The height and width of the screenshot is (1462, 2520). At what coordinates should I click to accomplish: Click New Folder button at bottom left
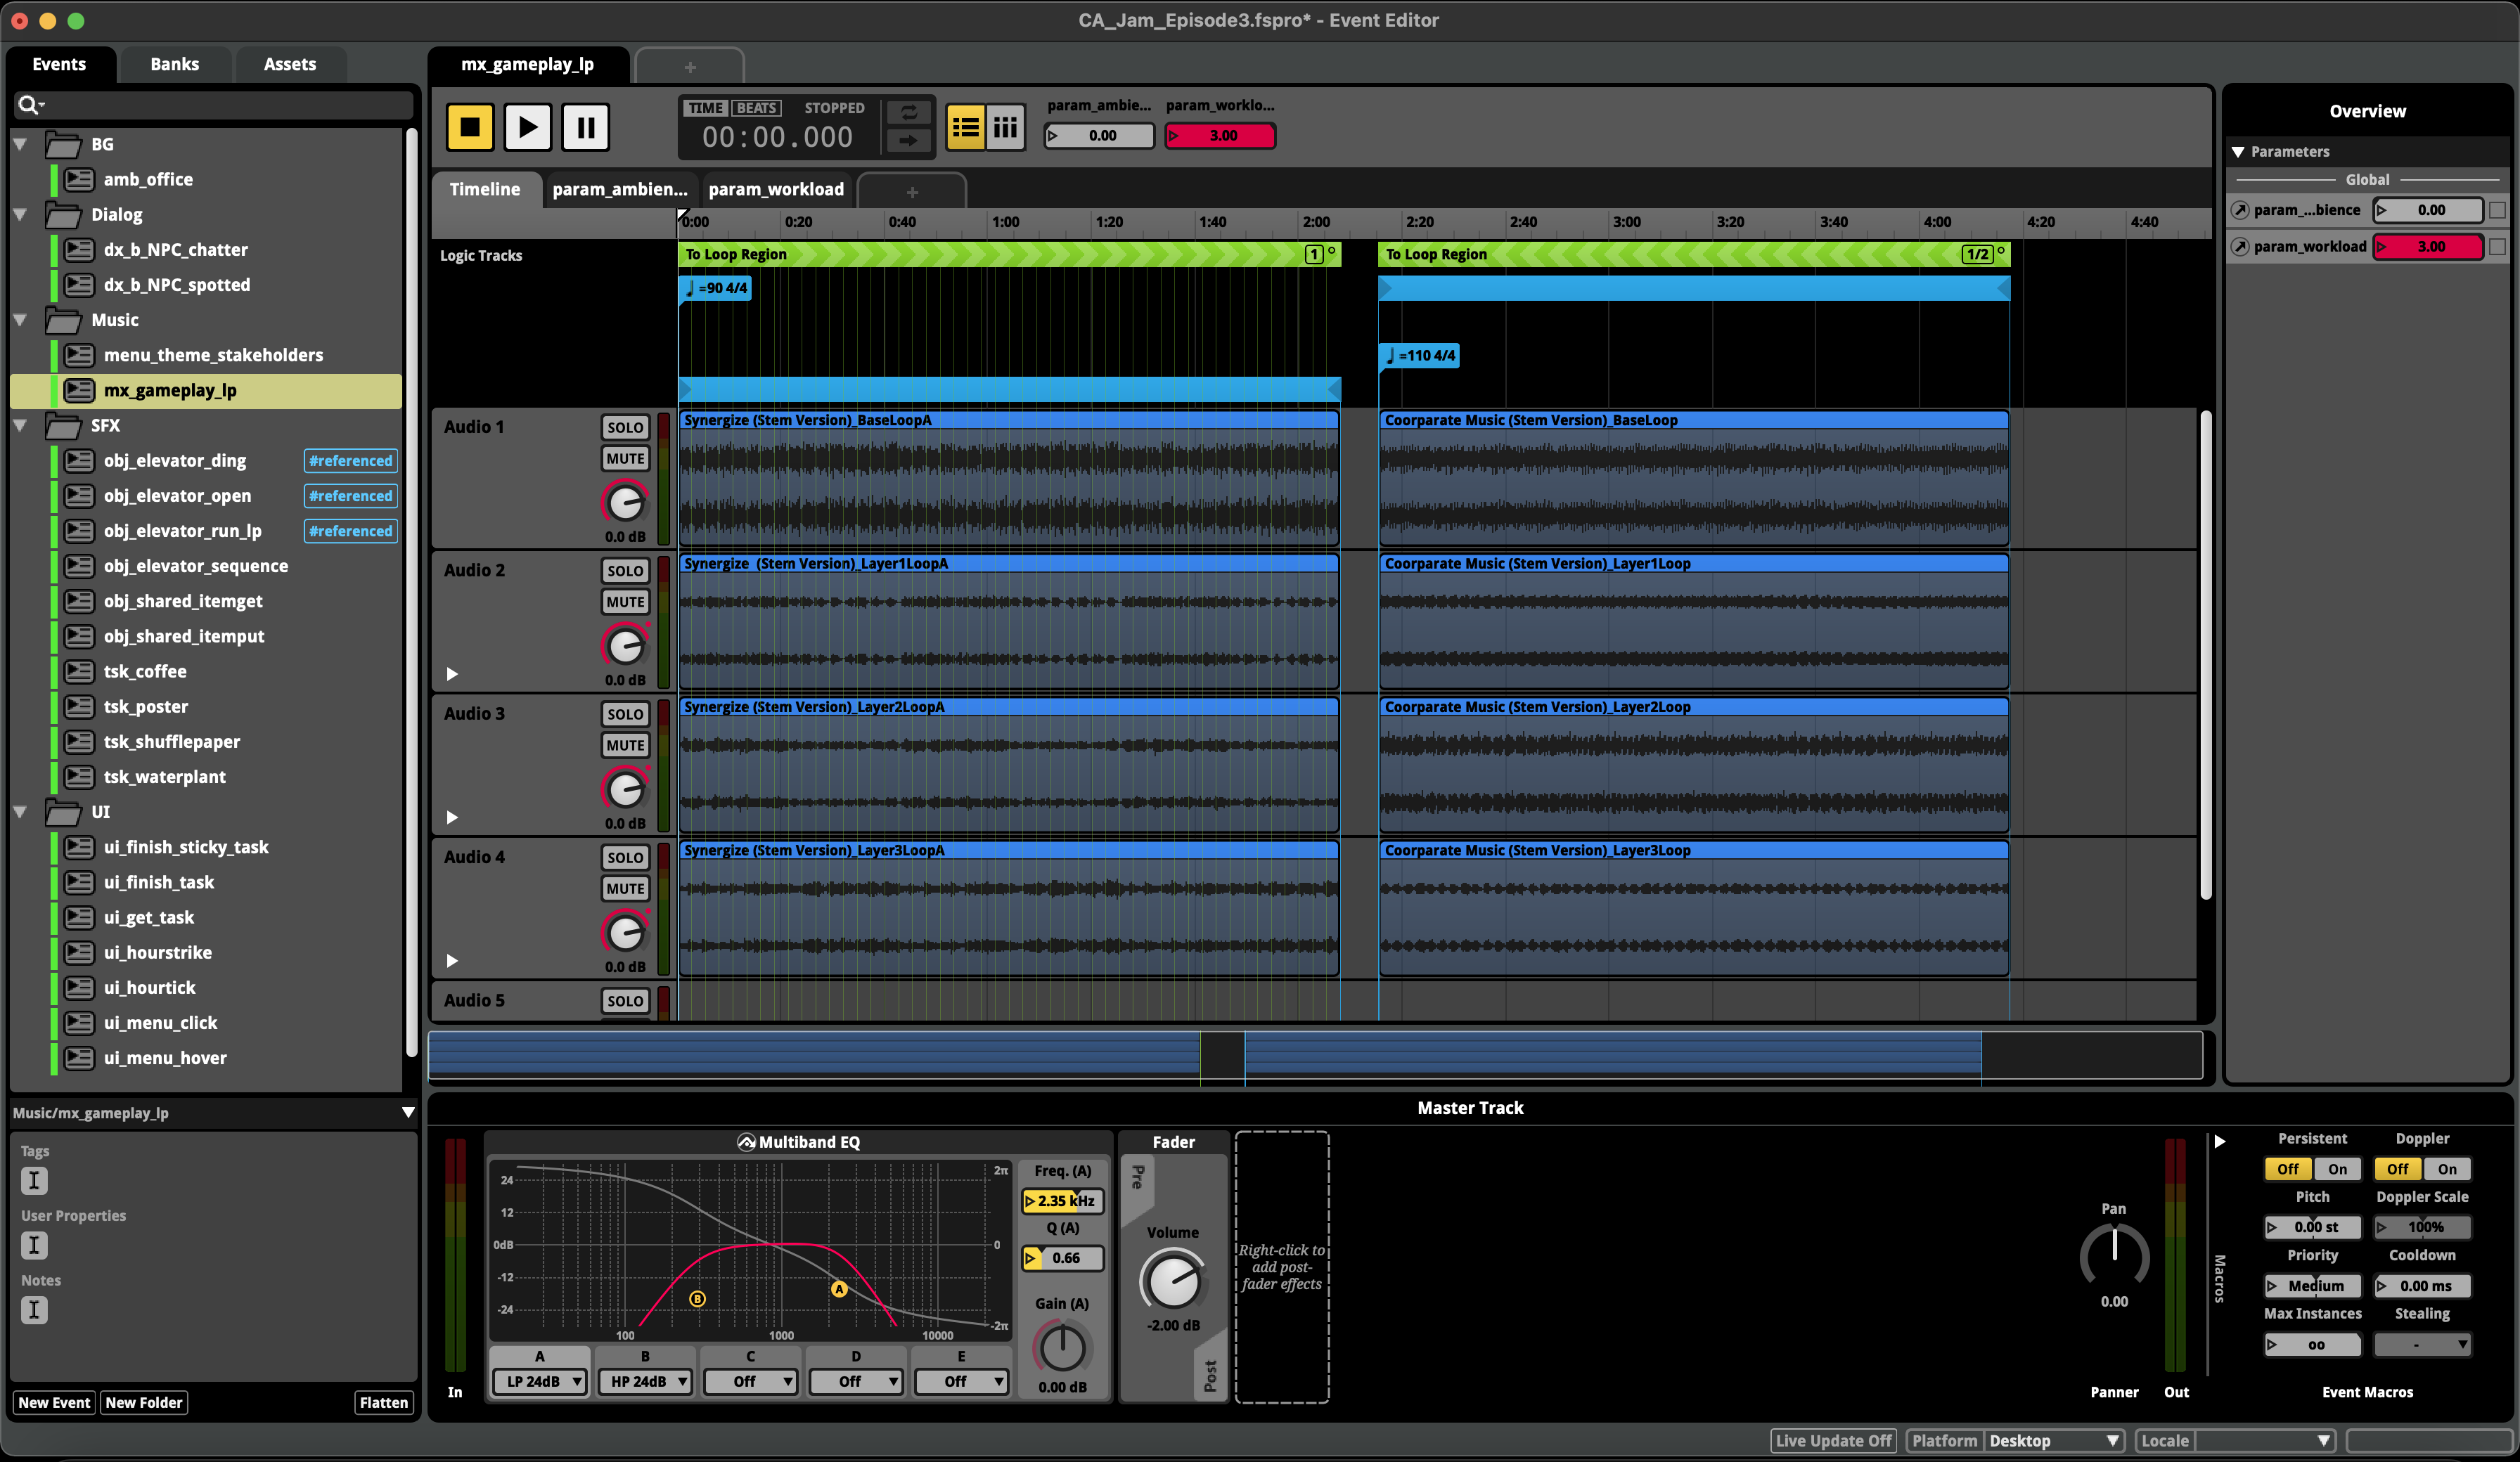coord(143,1401)
